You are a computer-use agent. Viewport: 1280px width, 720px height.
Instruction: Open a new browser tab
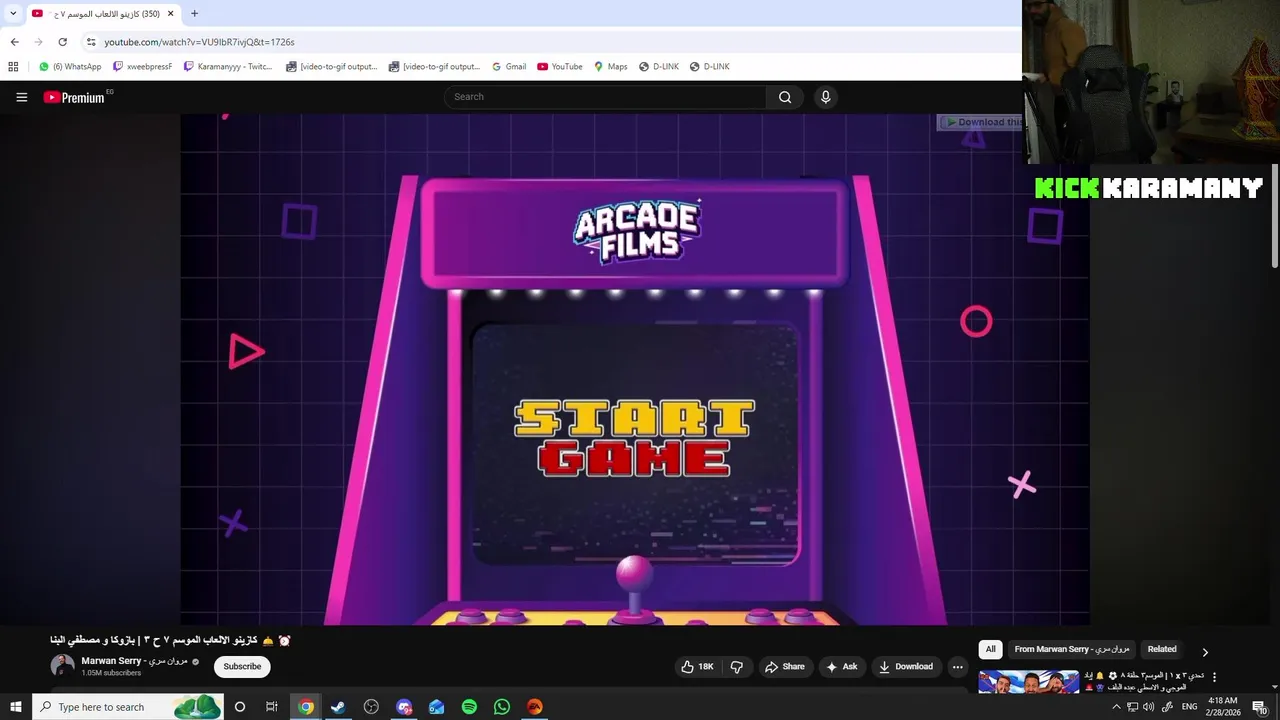pyautogui.click(x=194, y=14)
